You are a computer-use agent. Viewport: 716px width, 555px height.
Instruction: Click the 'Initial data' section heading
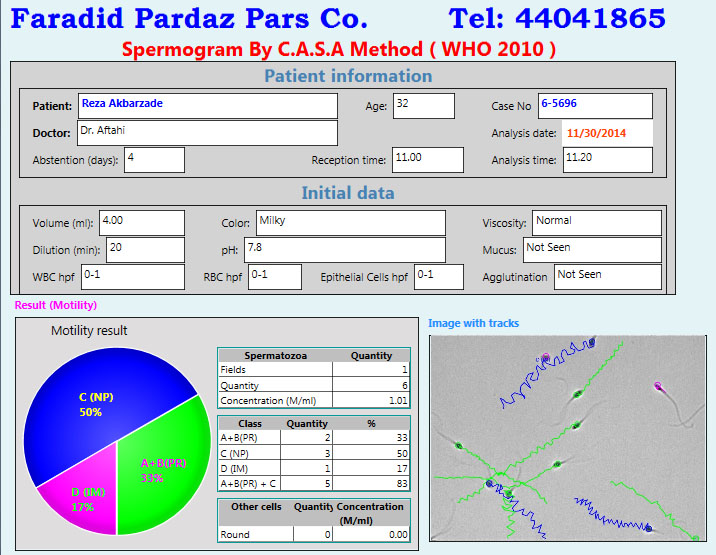(x=348, y=193)
